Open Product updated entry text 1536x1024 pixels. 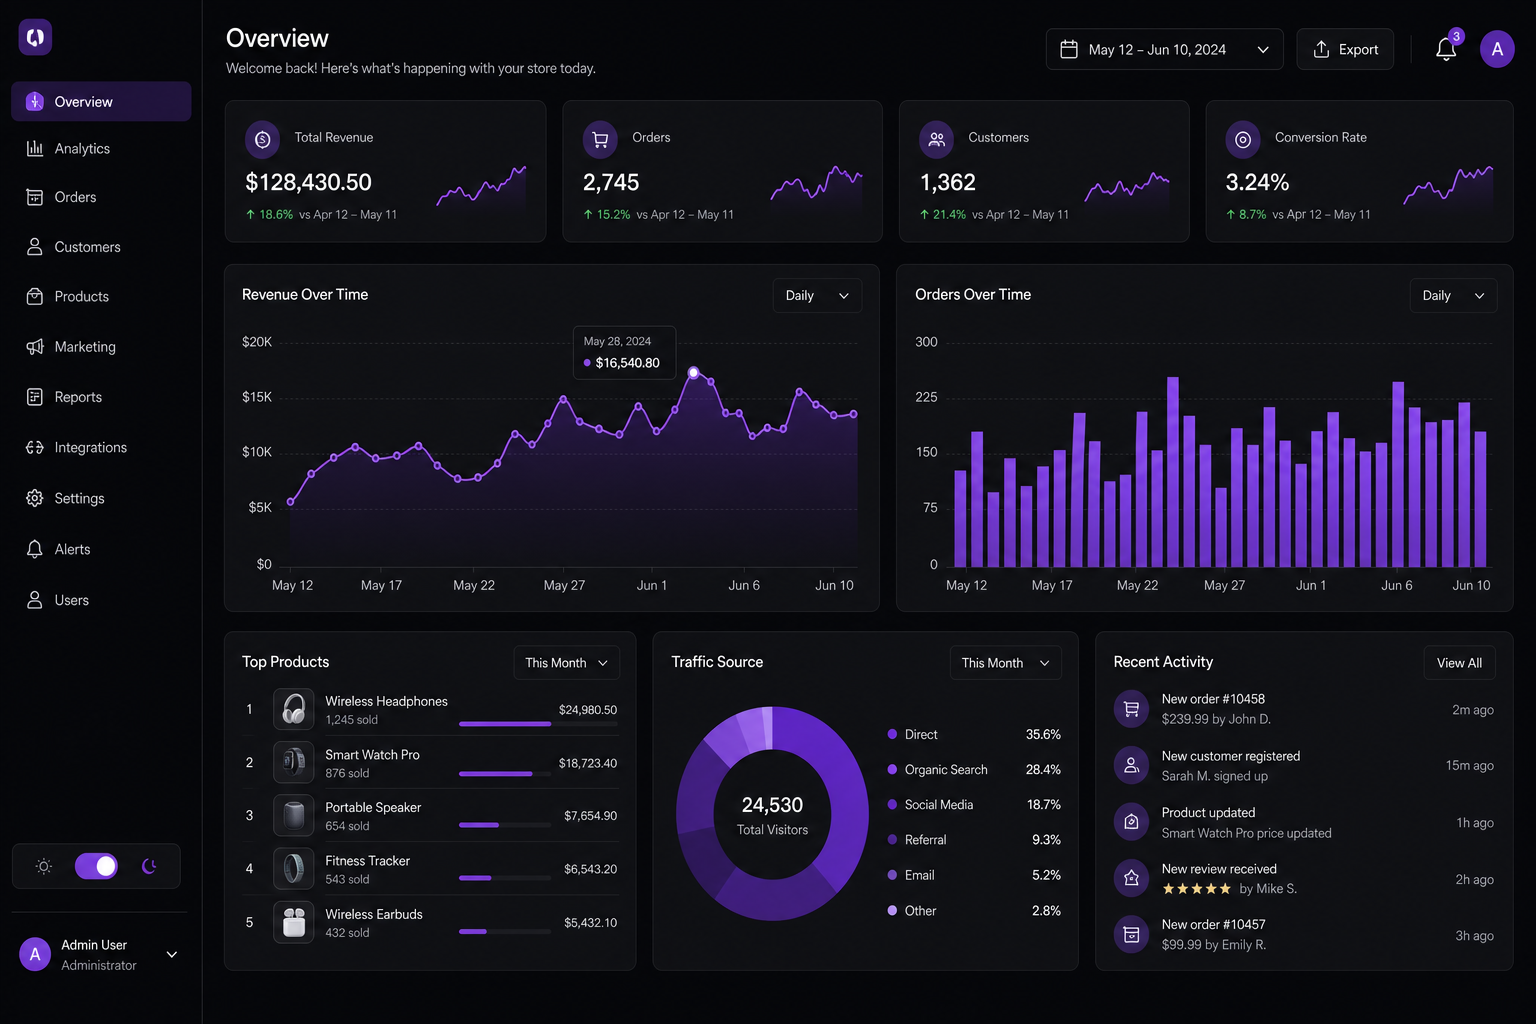coord(1246,823)
